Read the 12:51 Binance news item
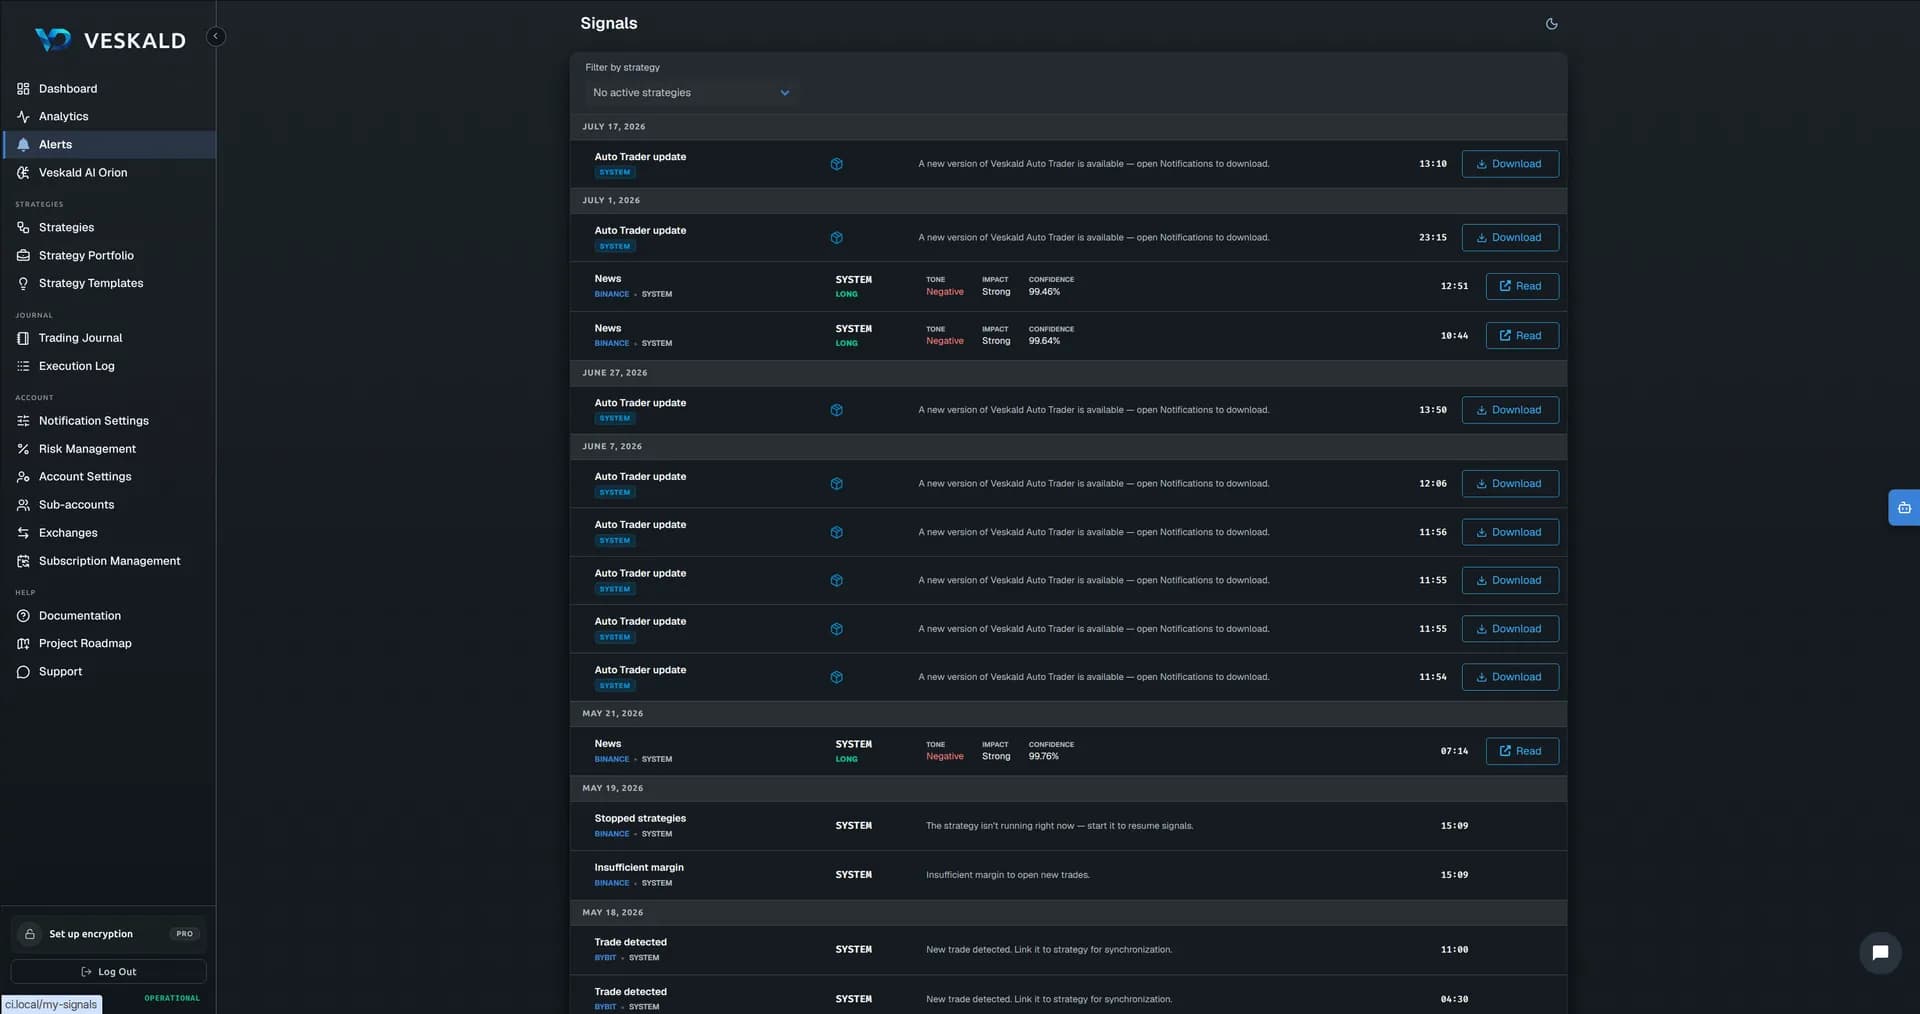1920x1014 pixels. tap(1521, 287)
